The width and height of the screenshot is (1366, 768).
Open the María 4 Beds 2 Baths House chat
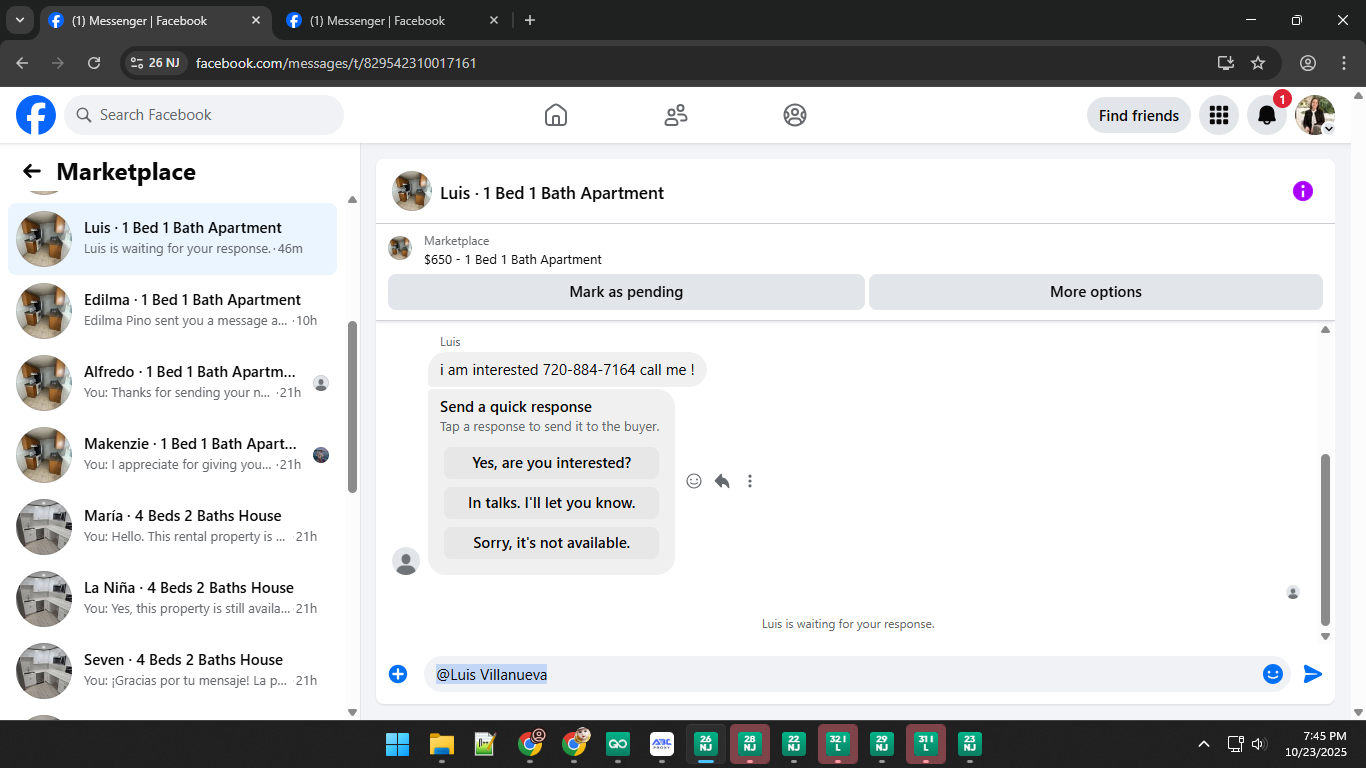pyautogui.click(x=172, y=527)
